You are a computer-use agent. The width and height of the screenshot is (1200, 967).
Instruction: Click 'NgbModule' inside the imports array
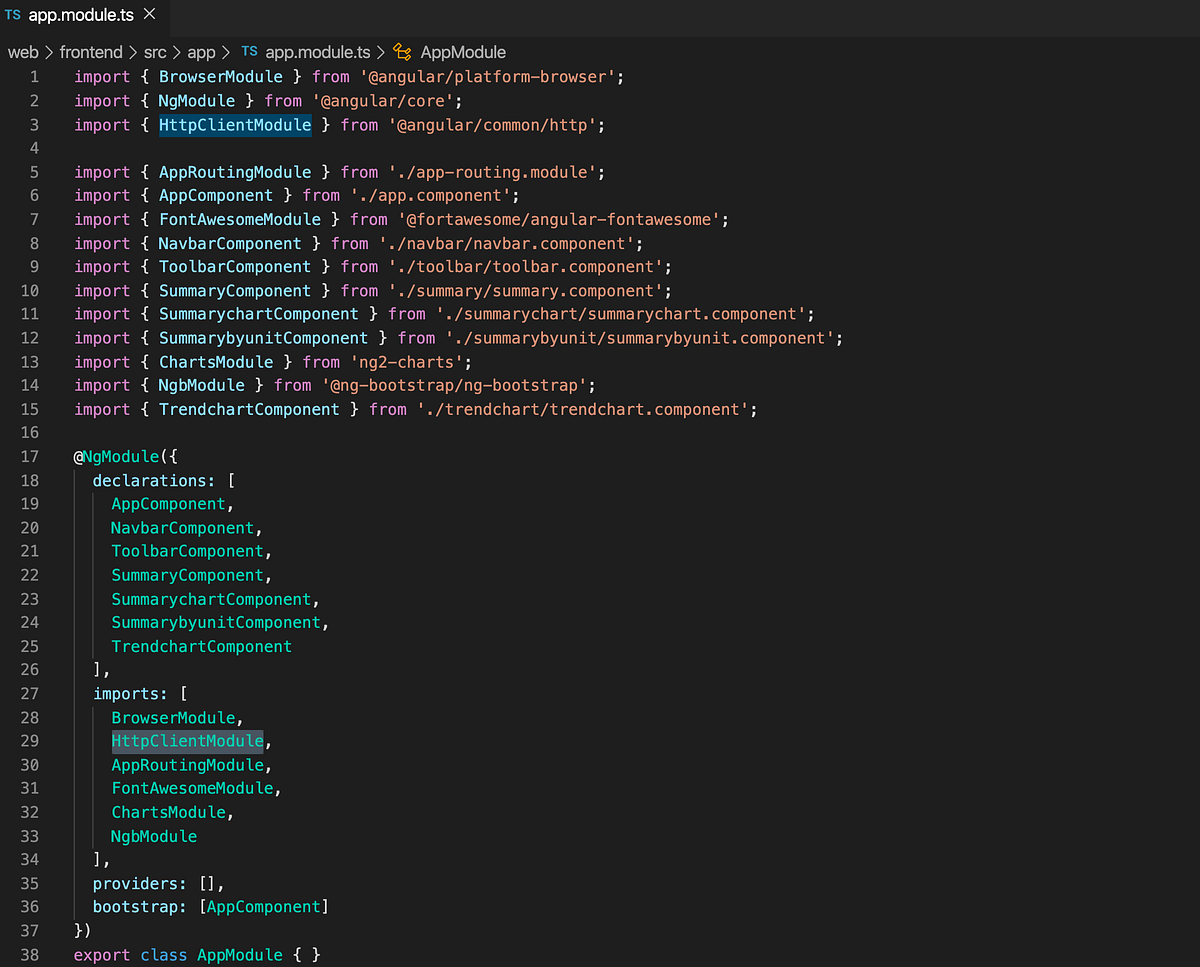coord(153,836)
